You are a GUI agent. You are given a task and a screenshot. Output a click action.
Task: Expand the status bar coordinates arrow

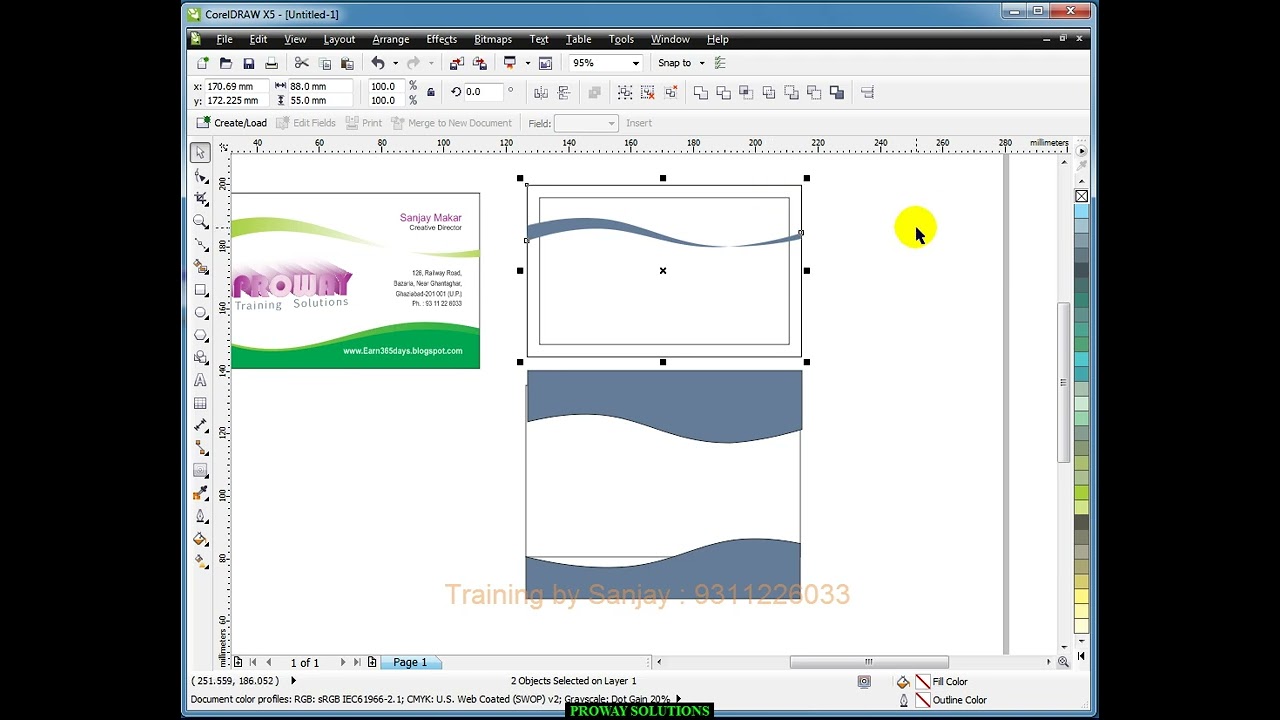[293, 681]
